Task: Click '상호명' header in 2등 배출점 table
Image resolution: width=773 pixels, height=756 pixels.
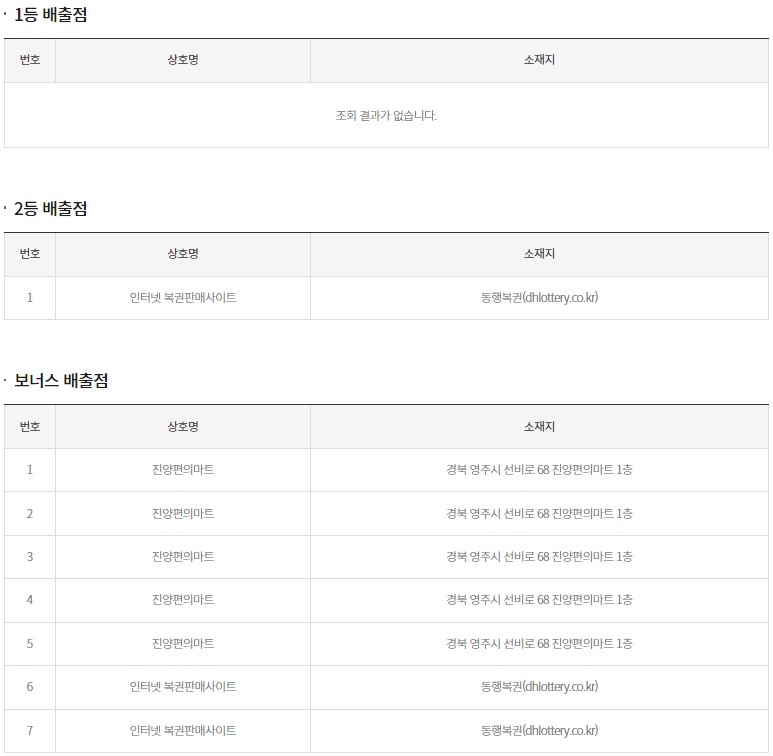Action: [183, 254]
